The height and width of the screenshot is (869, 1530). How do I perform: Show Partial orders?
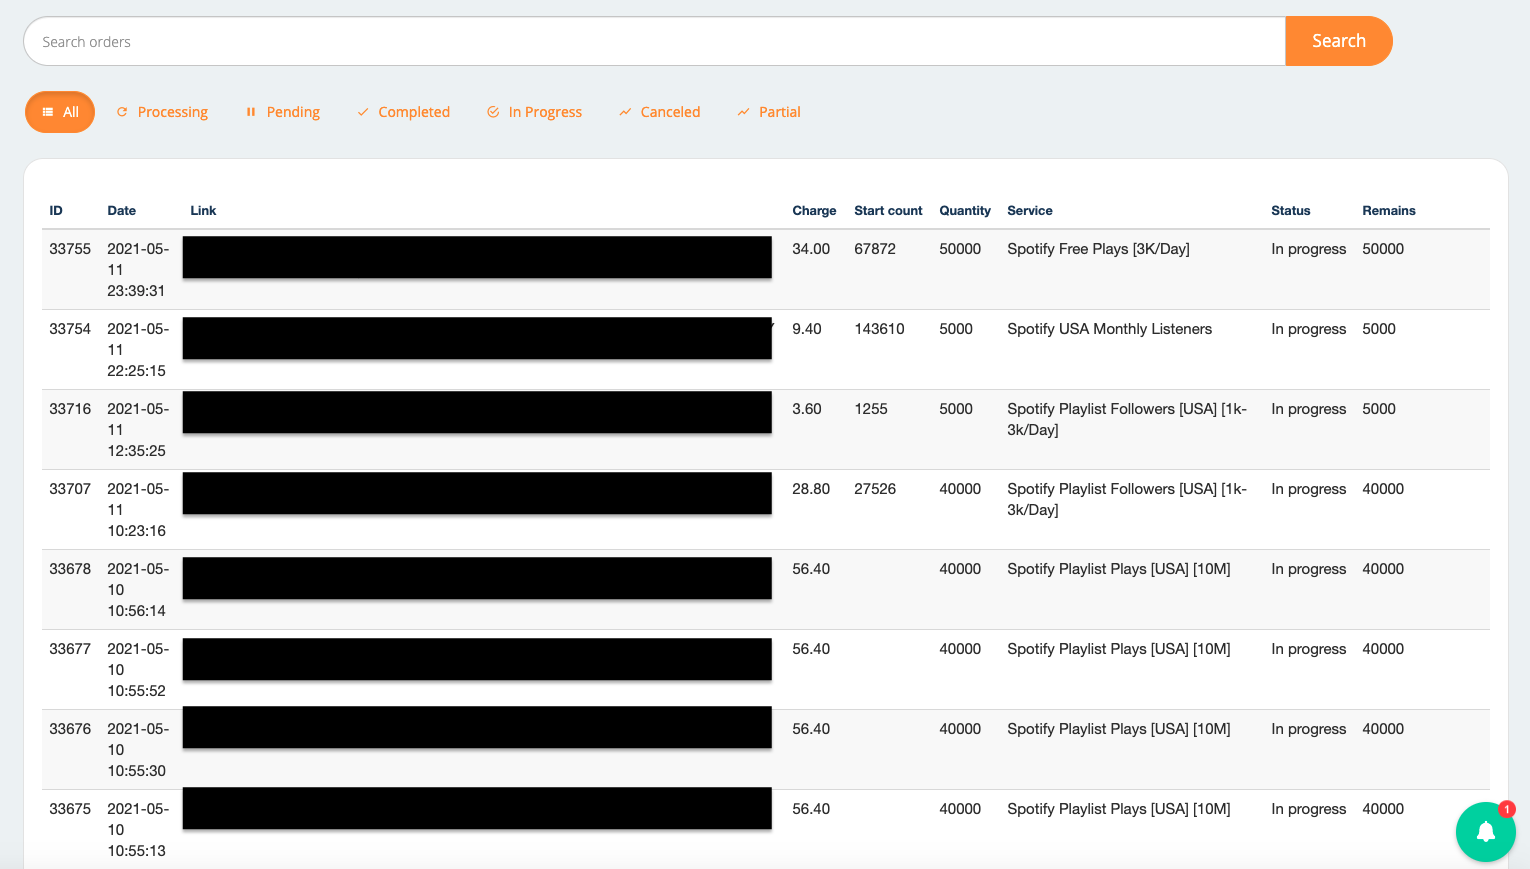pos(769,112)
